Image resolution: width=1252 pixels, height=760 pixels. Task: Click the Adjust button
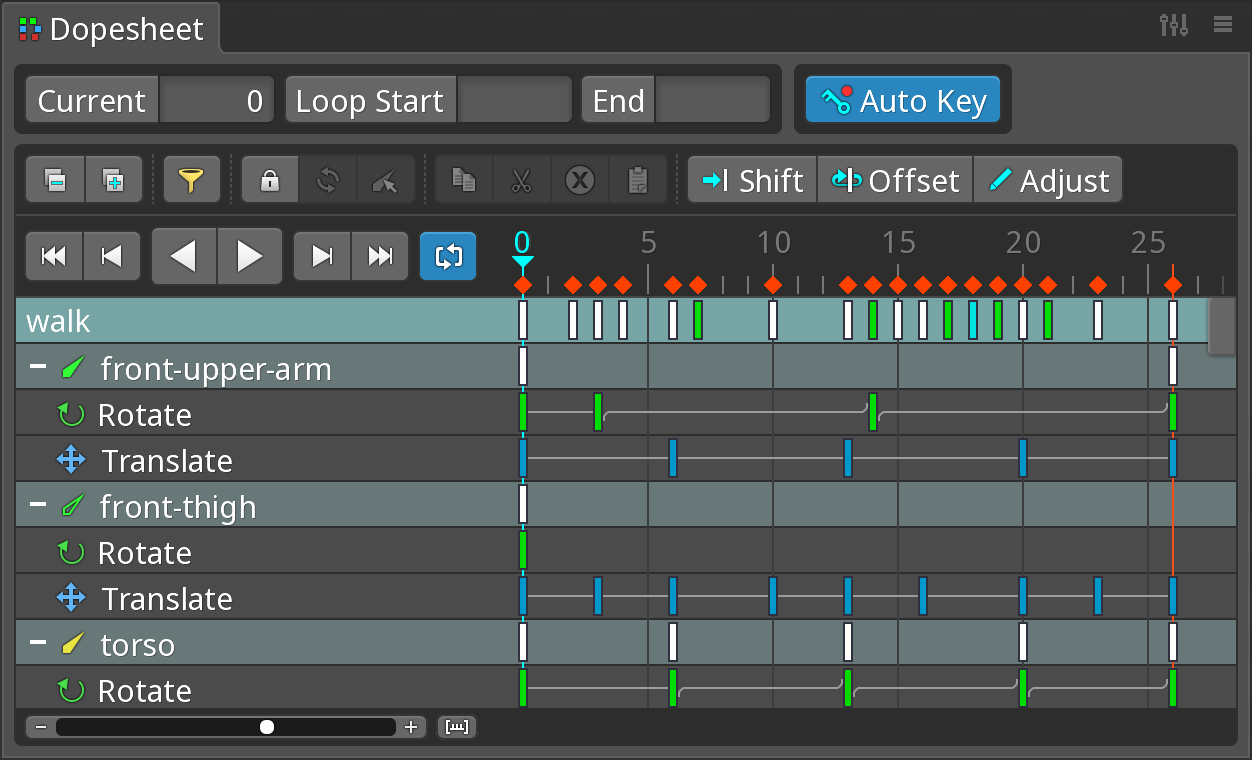click(1047, 181)
